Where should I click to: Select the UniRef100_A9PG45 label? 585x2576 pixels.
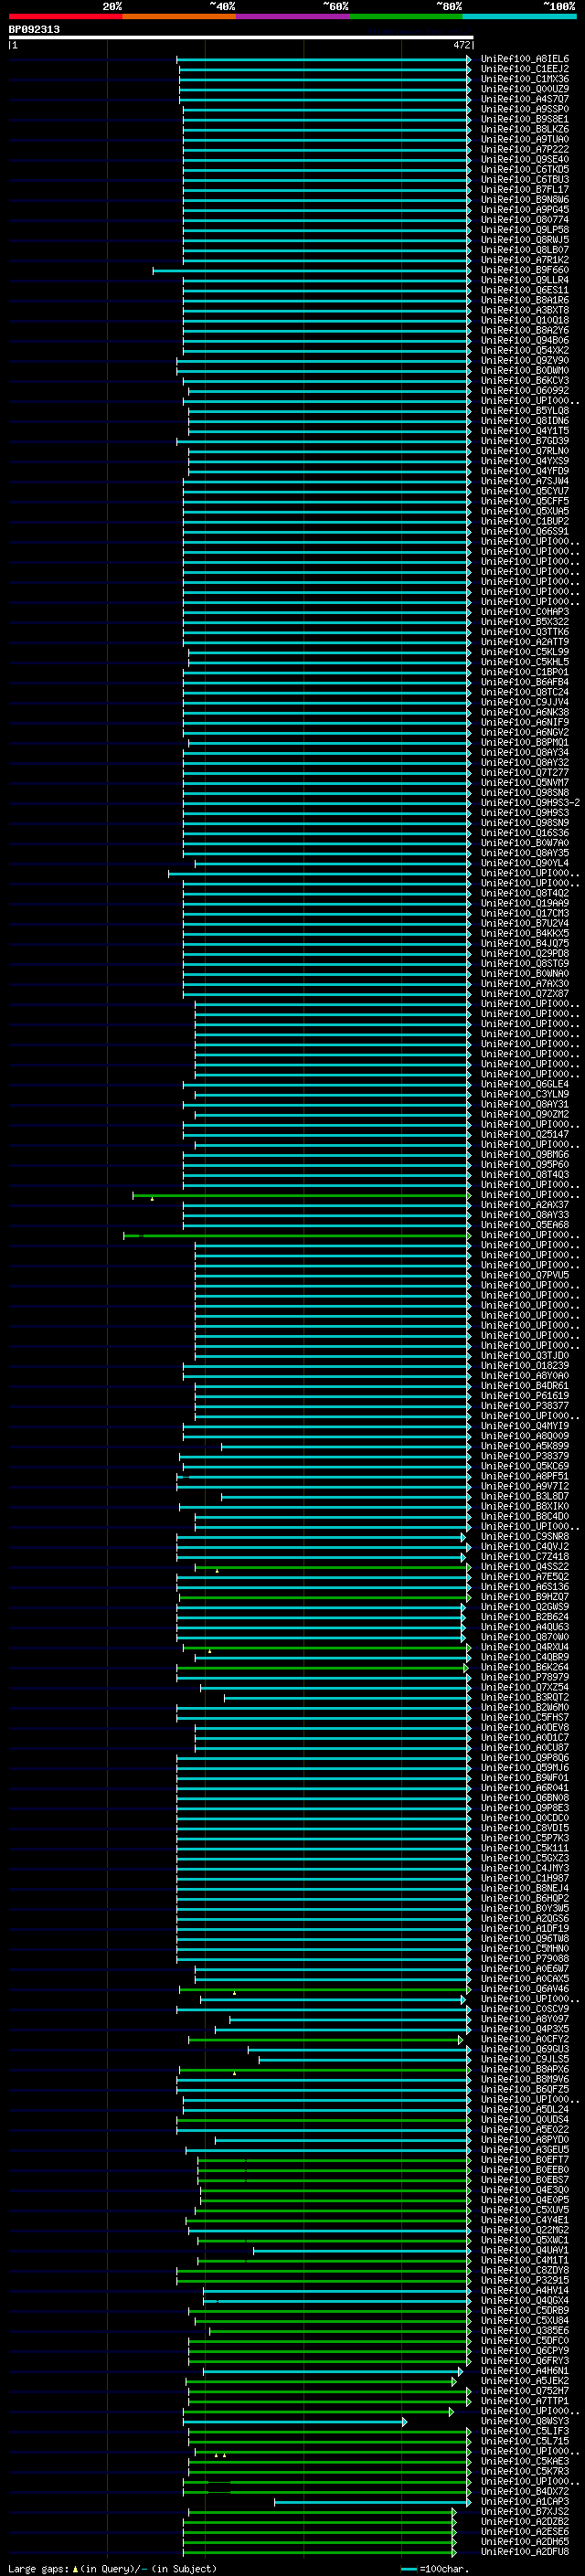pos(524,210)
